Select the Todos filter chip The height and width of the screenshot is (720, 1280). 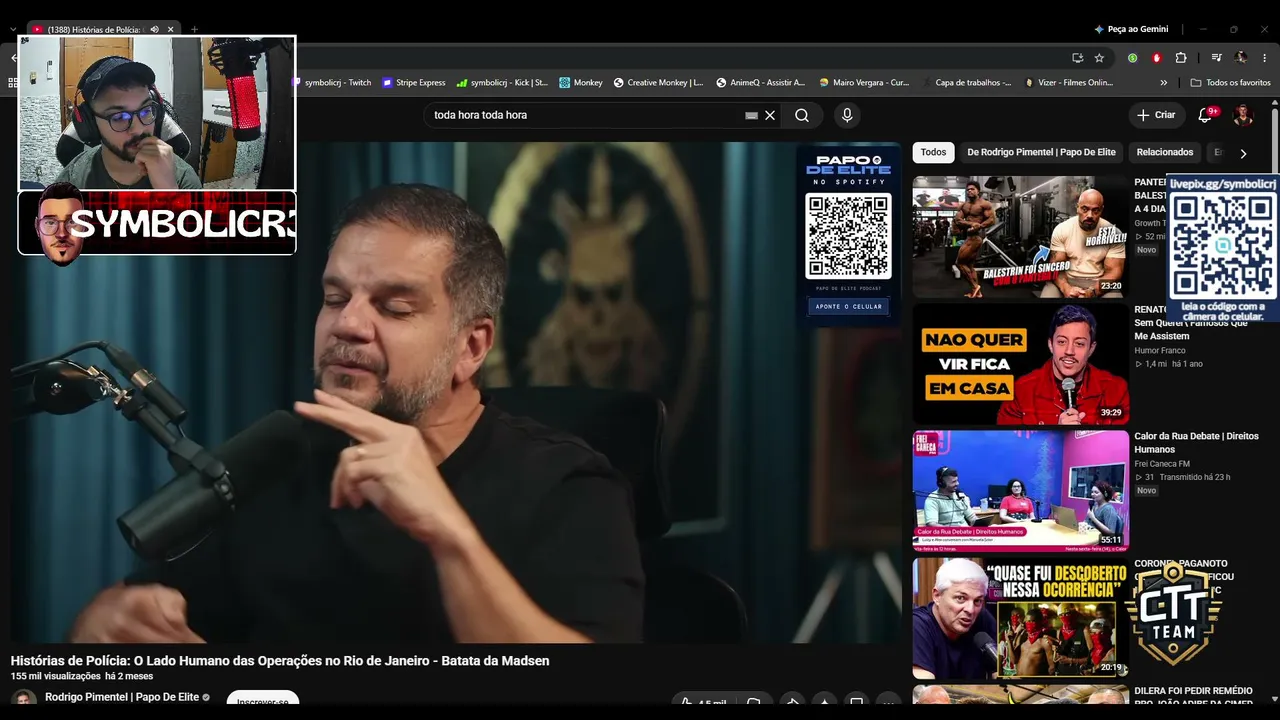pyautogui.click(x=933, y=152)
